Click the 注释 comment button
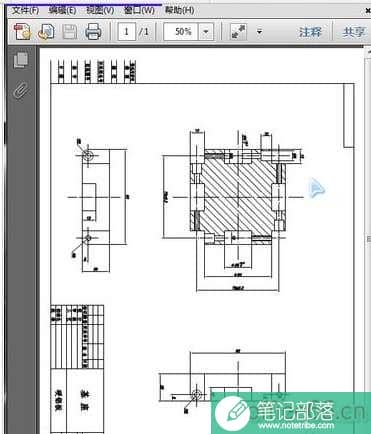Viewport: 371px width, 434px height. coord(310,32)
